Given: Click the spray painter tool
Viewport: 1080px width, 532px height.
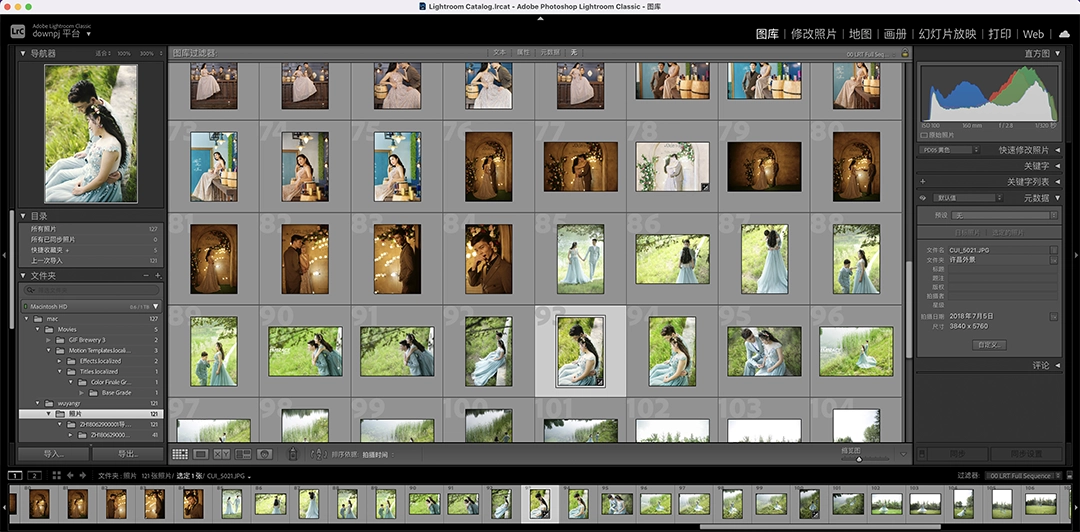Looking at the screenshot, I should pyautogui.click(x=293, y=454).
